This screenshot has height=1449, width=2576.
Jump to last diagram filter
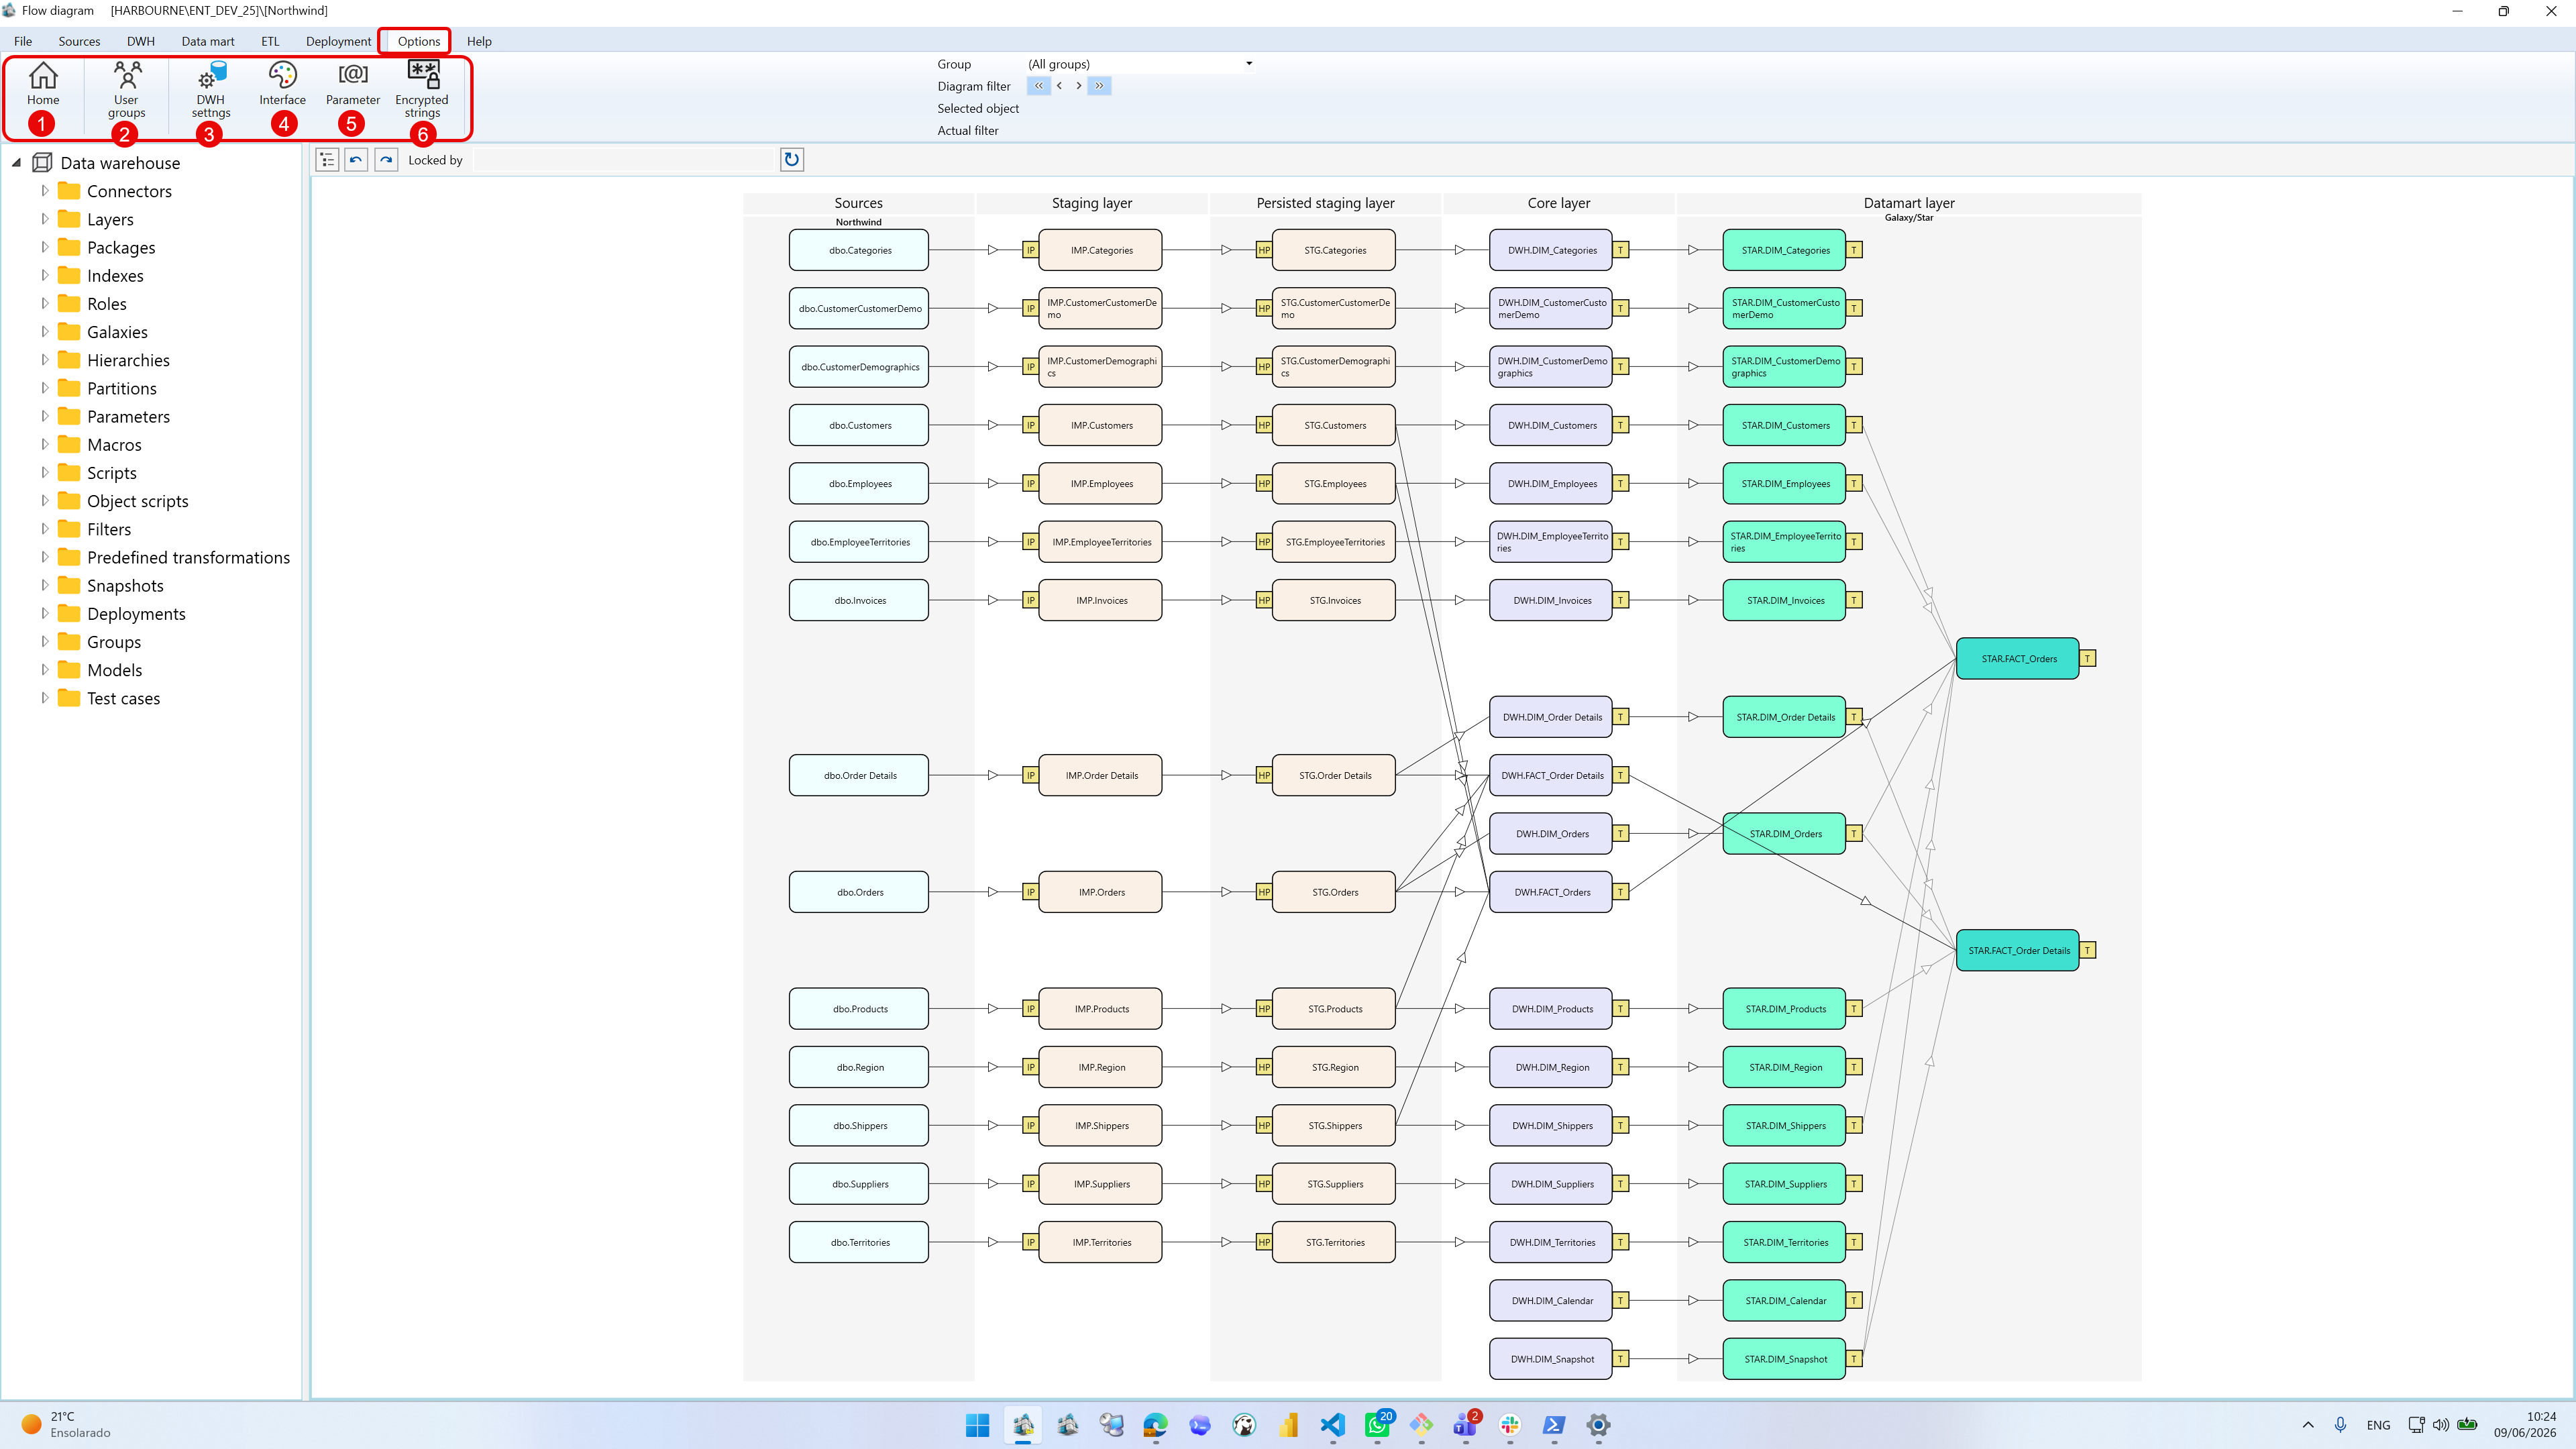pos(1099,86)
